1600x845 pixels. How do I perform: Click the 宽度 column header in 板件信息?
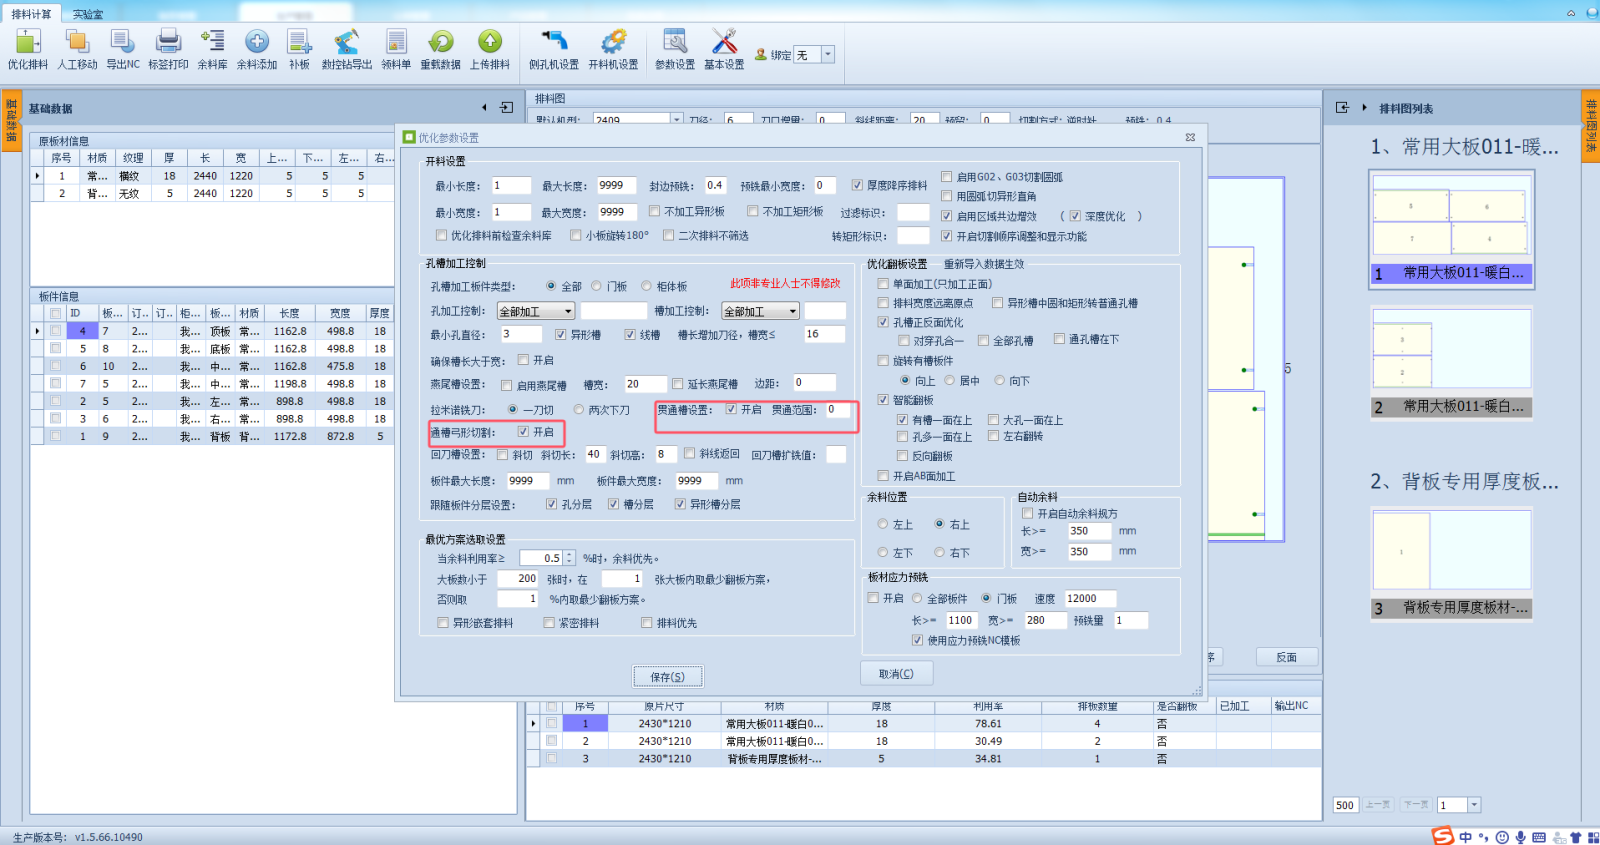coord(340,313)
